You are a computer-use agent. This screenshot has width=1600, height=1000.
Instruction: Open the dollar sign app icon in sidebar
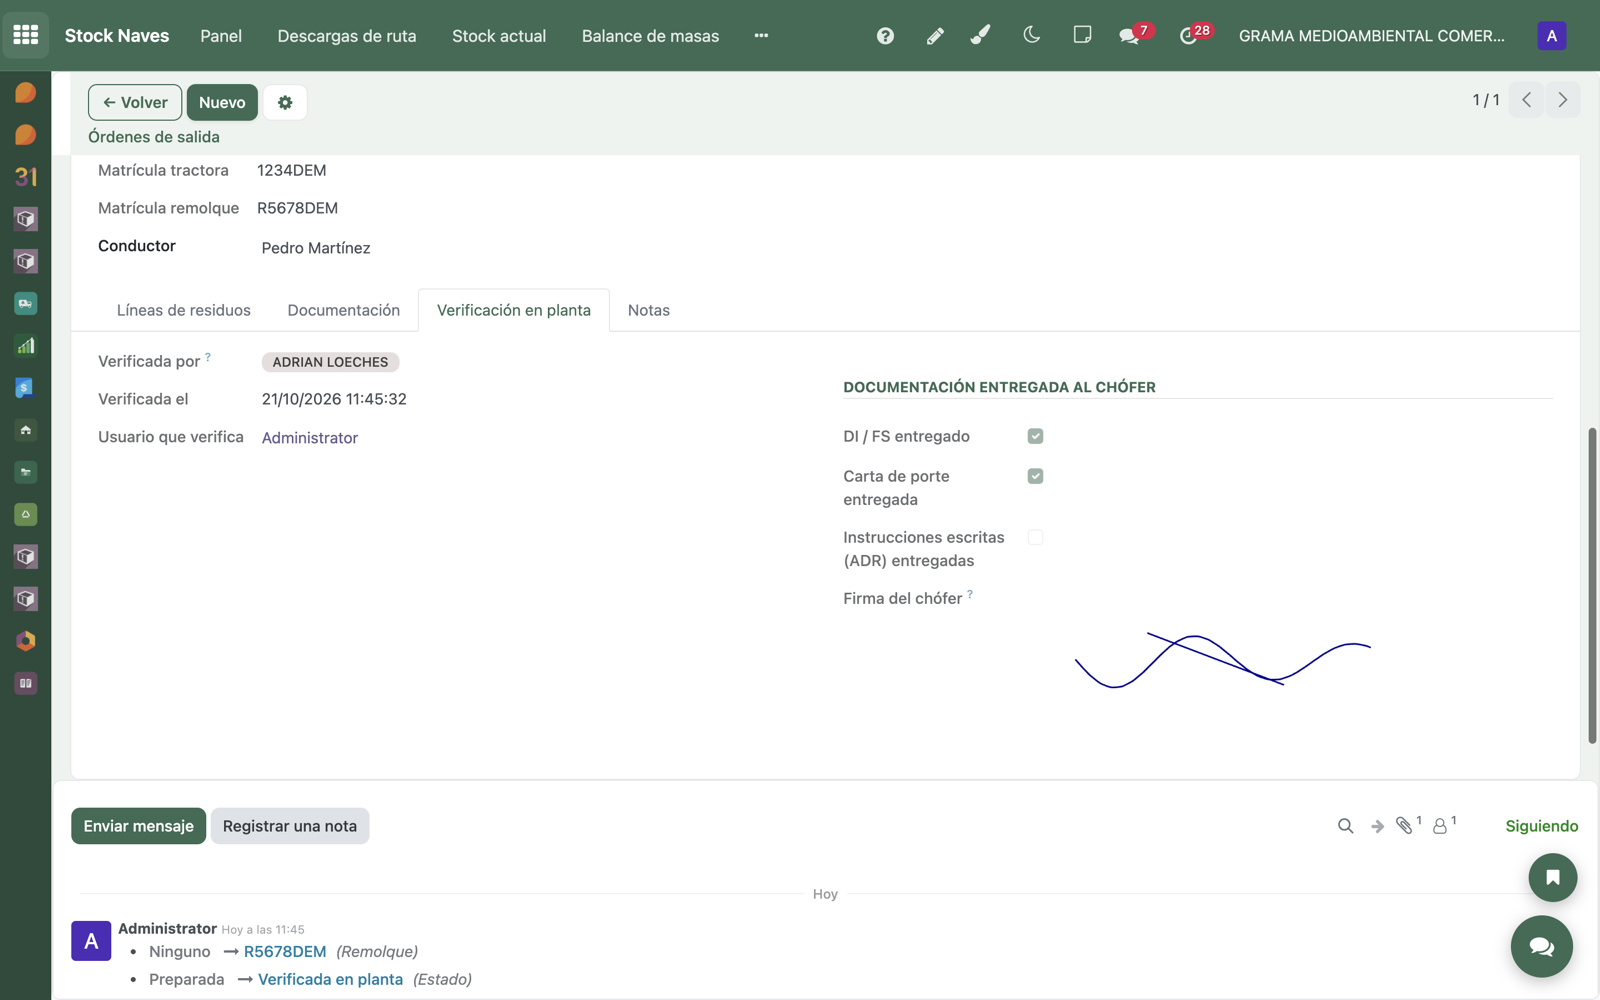point(26,388)
